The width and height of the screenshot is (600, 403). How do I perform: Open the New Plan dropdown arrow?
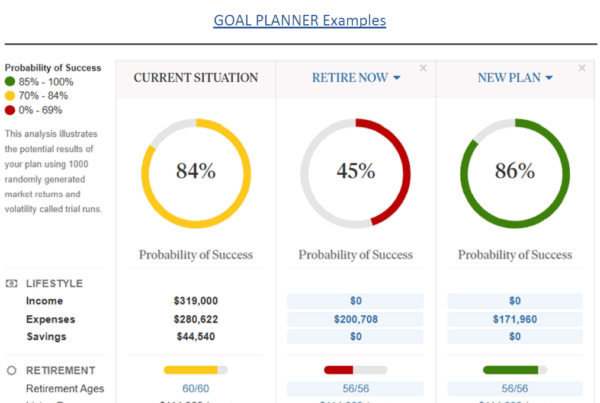[549, 78]
